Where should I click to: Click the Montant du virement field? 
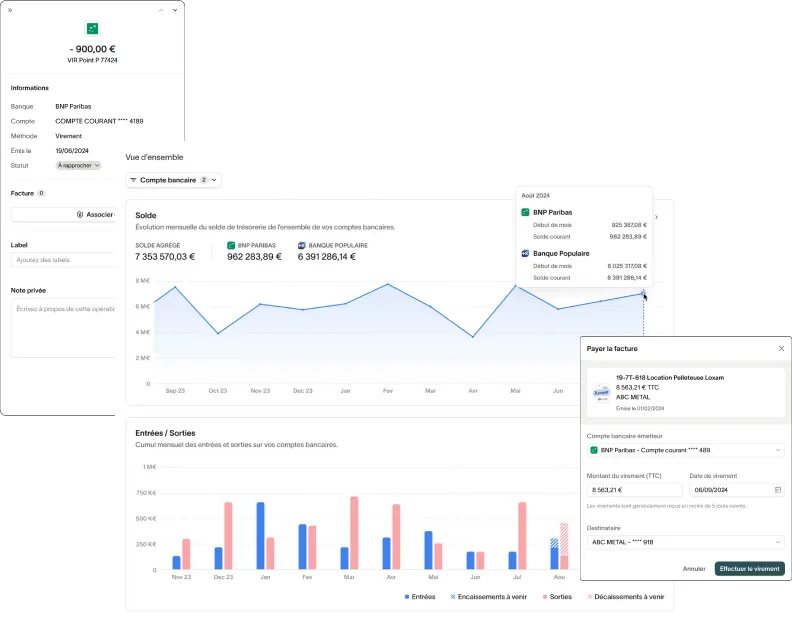634,490
